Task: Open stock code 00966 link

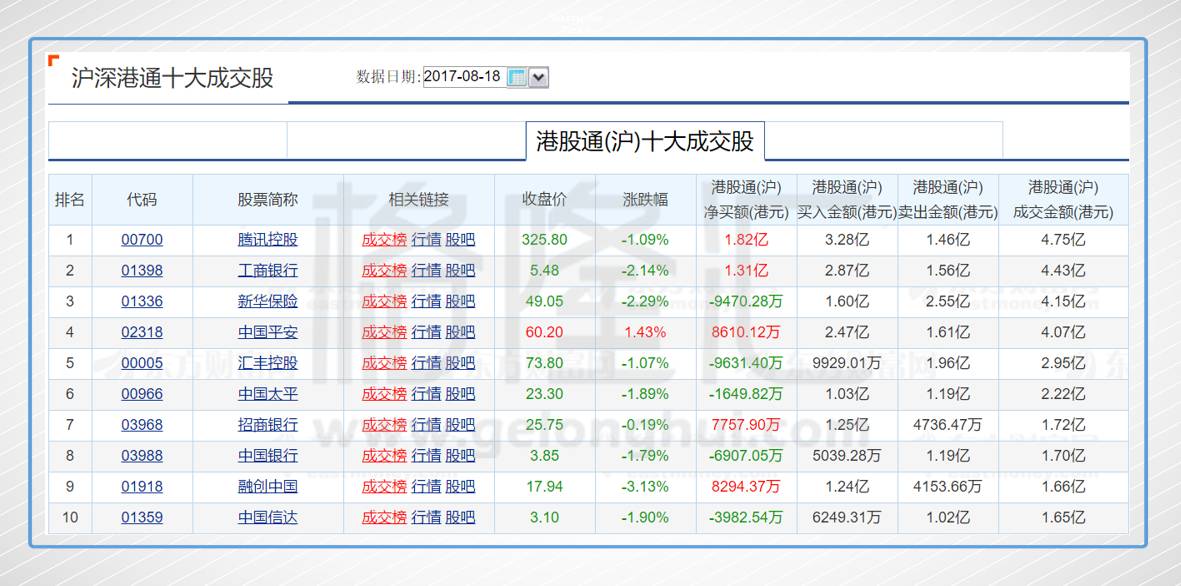Action: pyautogui.click(x=142, y=394)
